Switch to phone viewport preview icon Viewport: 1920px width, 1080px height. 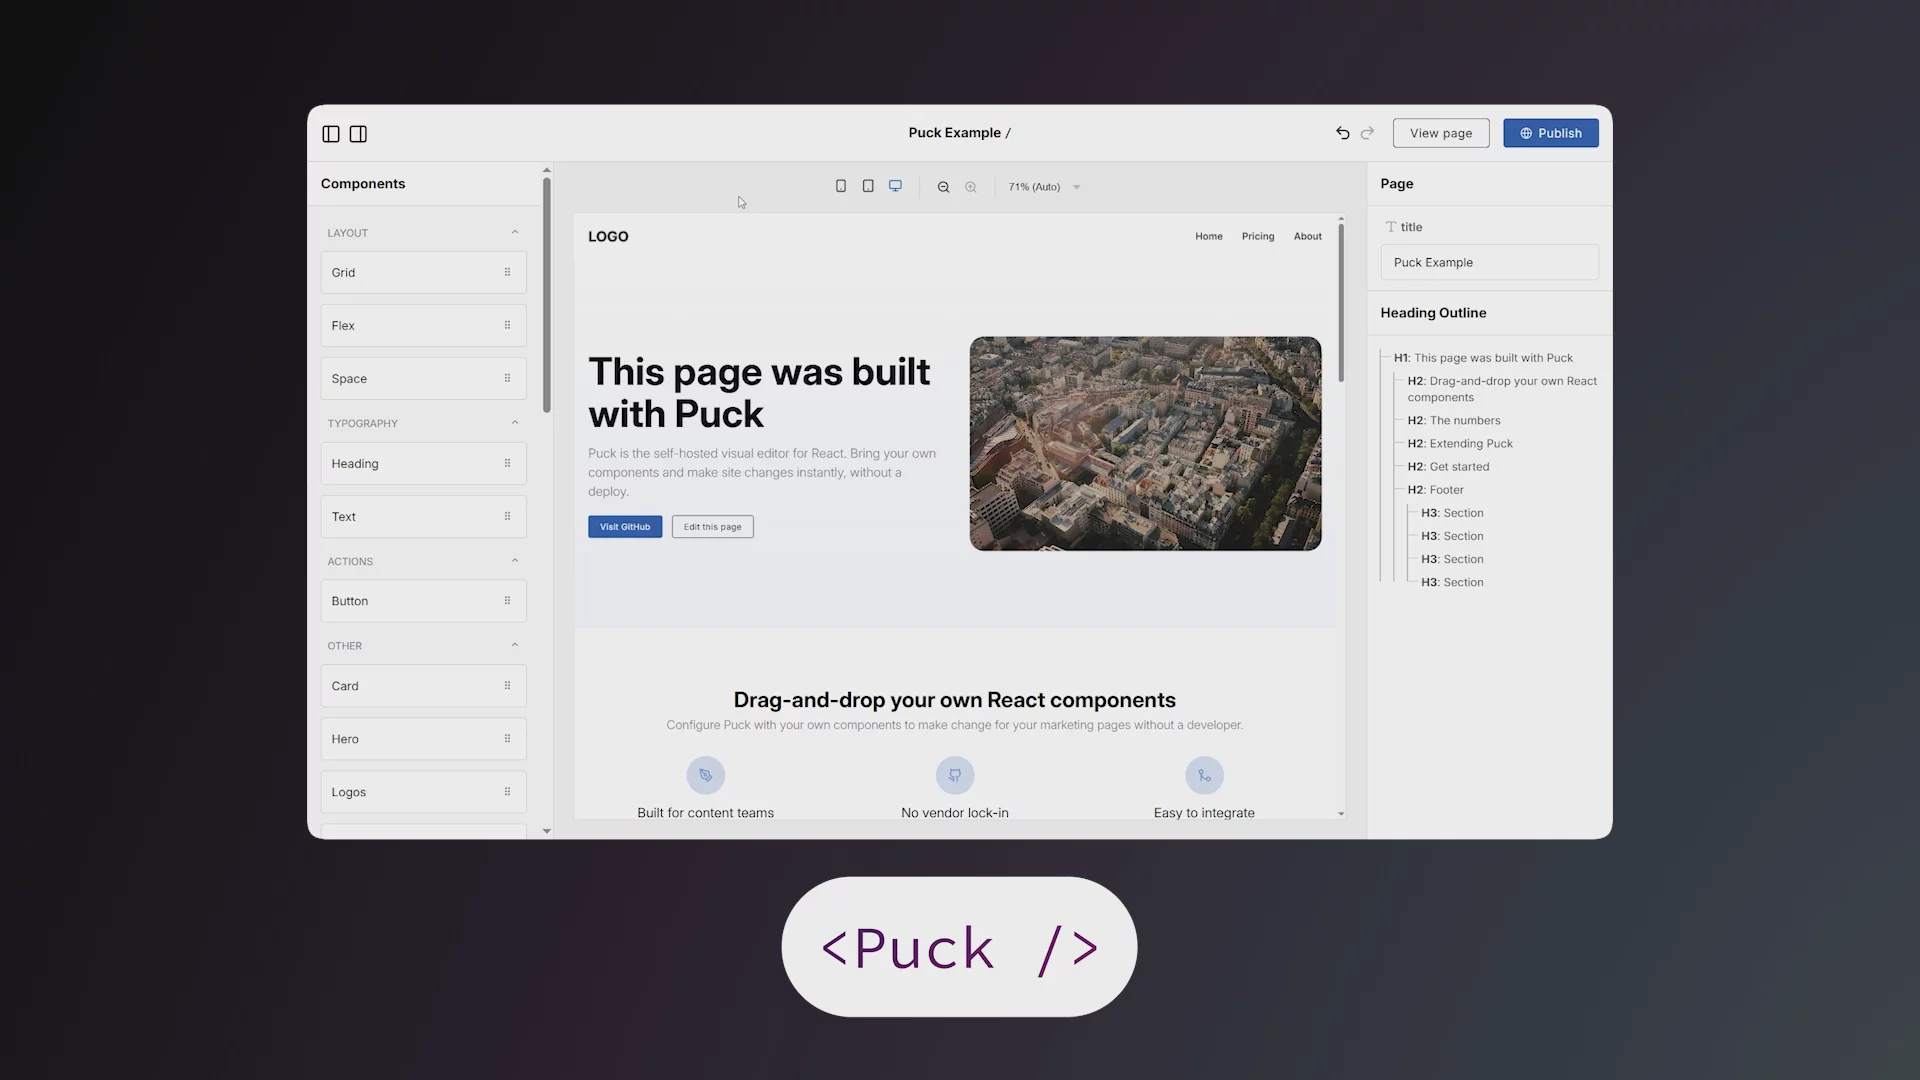[x=841, y=185]
